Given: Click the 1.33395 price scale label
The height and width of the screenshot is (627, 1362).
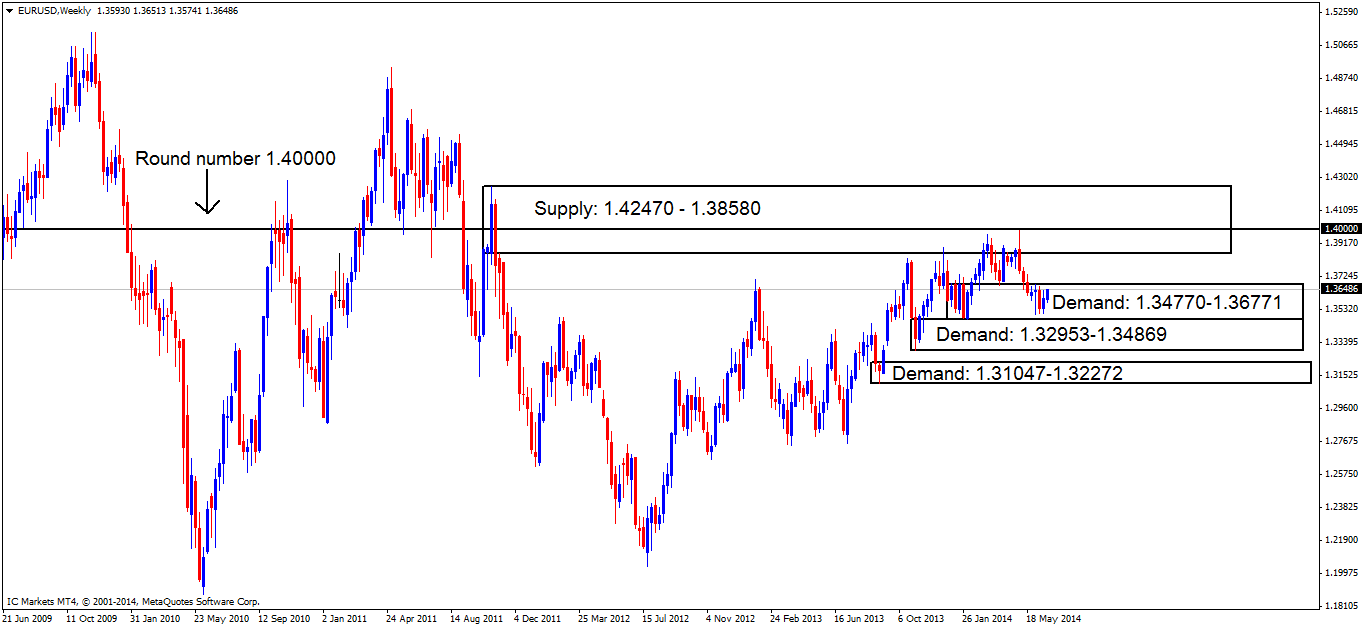Looking at the screenshot, I should point(1340,341).
